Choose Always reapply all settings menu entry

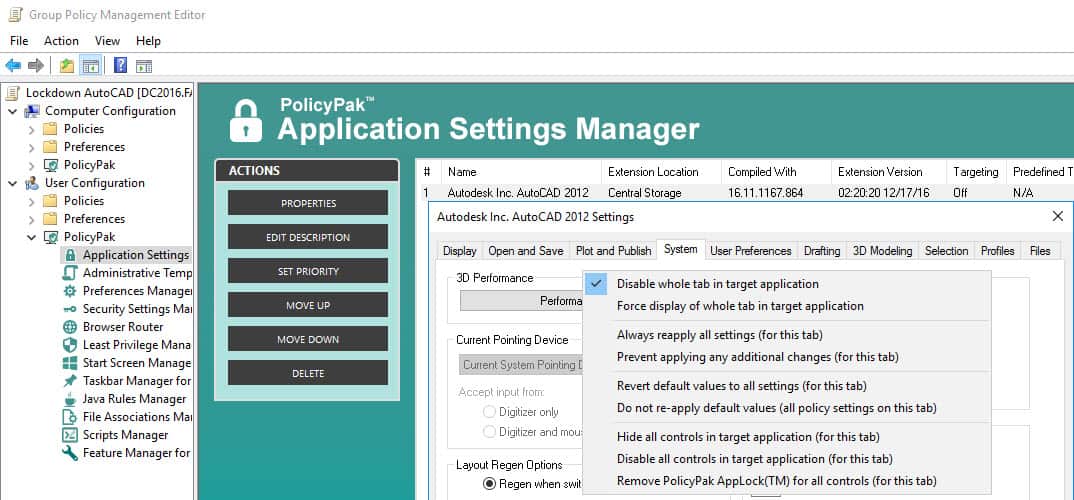click(787, 335)
